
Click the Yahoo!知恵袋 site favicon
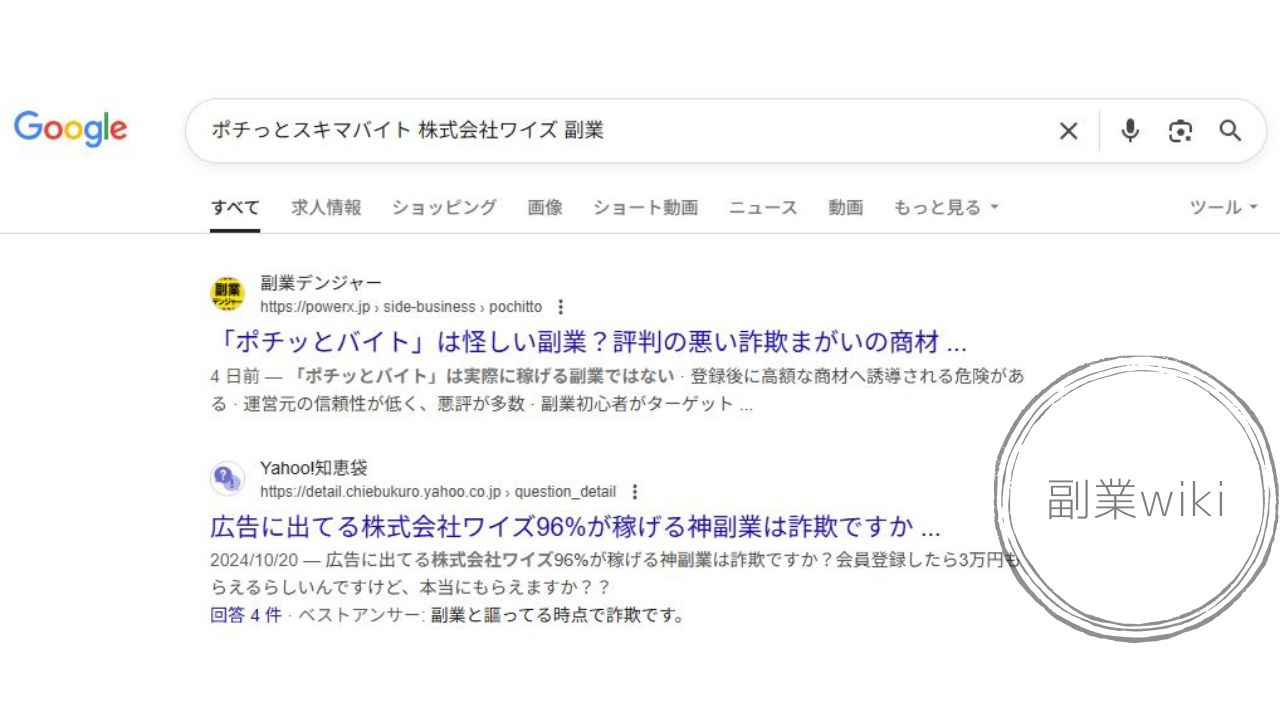click(227, 479)
